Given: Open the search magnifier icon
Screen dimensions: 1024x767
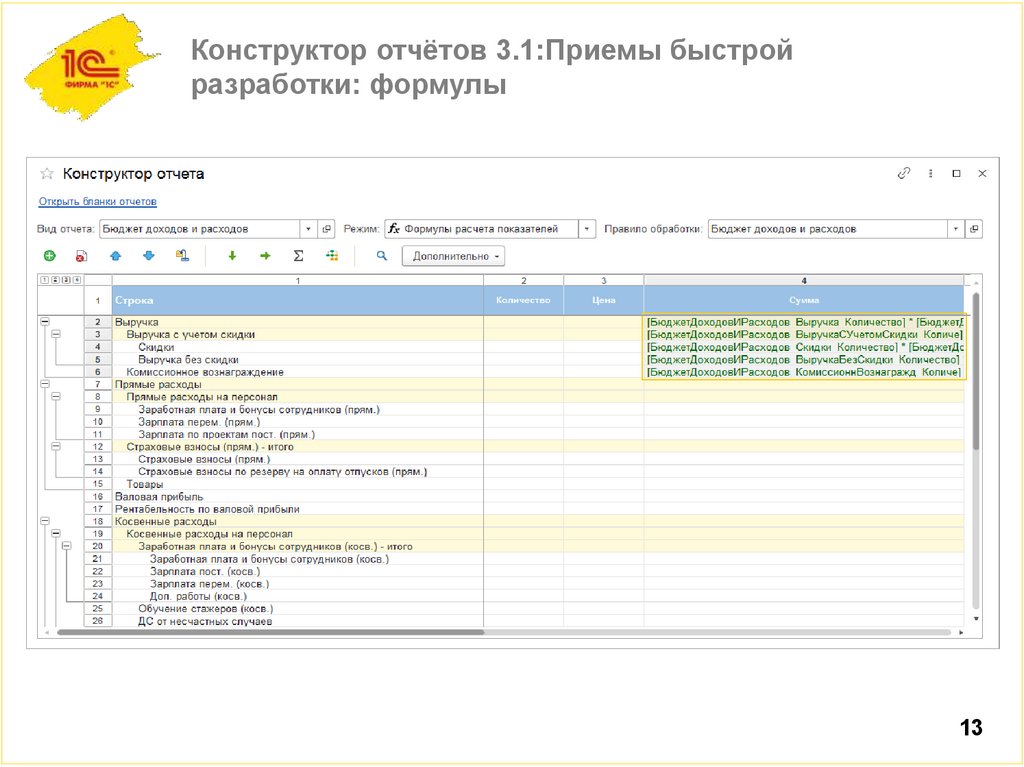Looking at the screenshot, I should pos(381,255).
